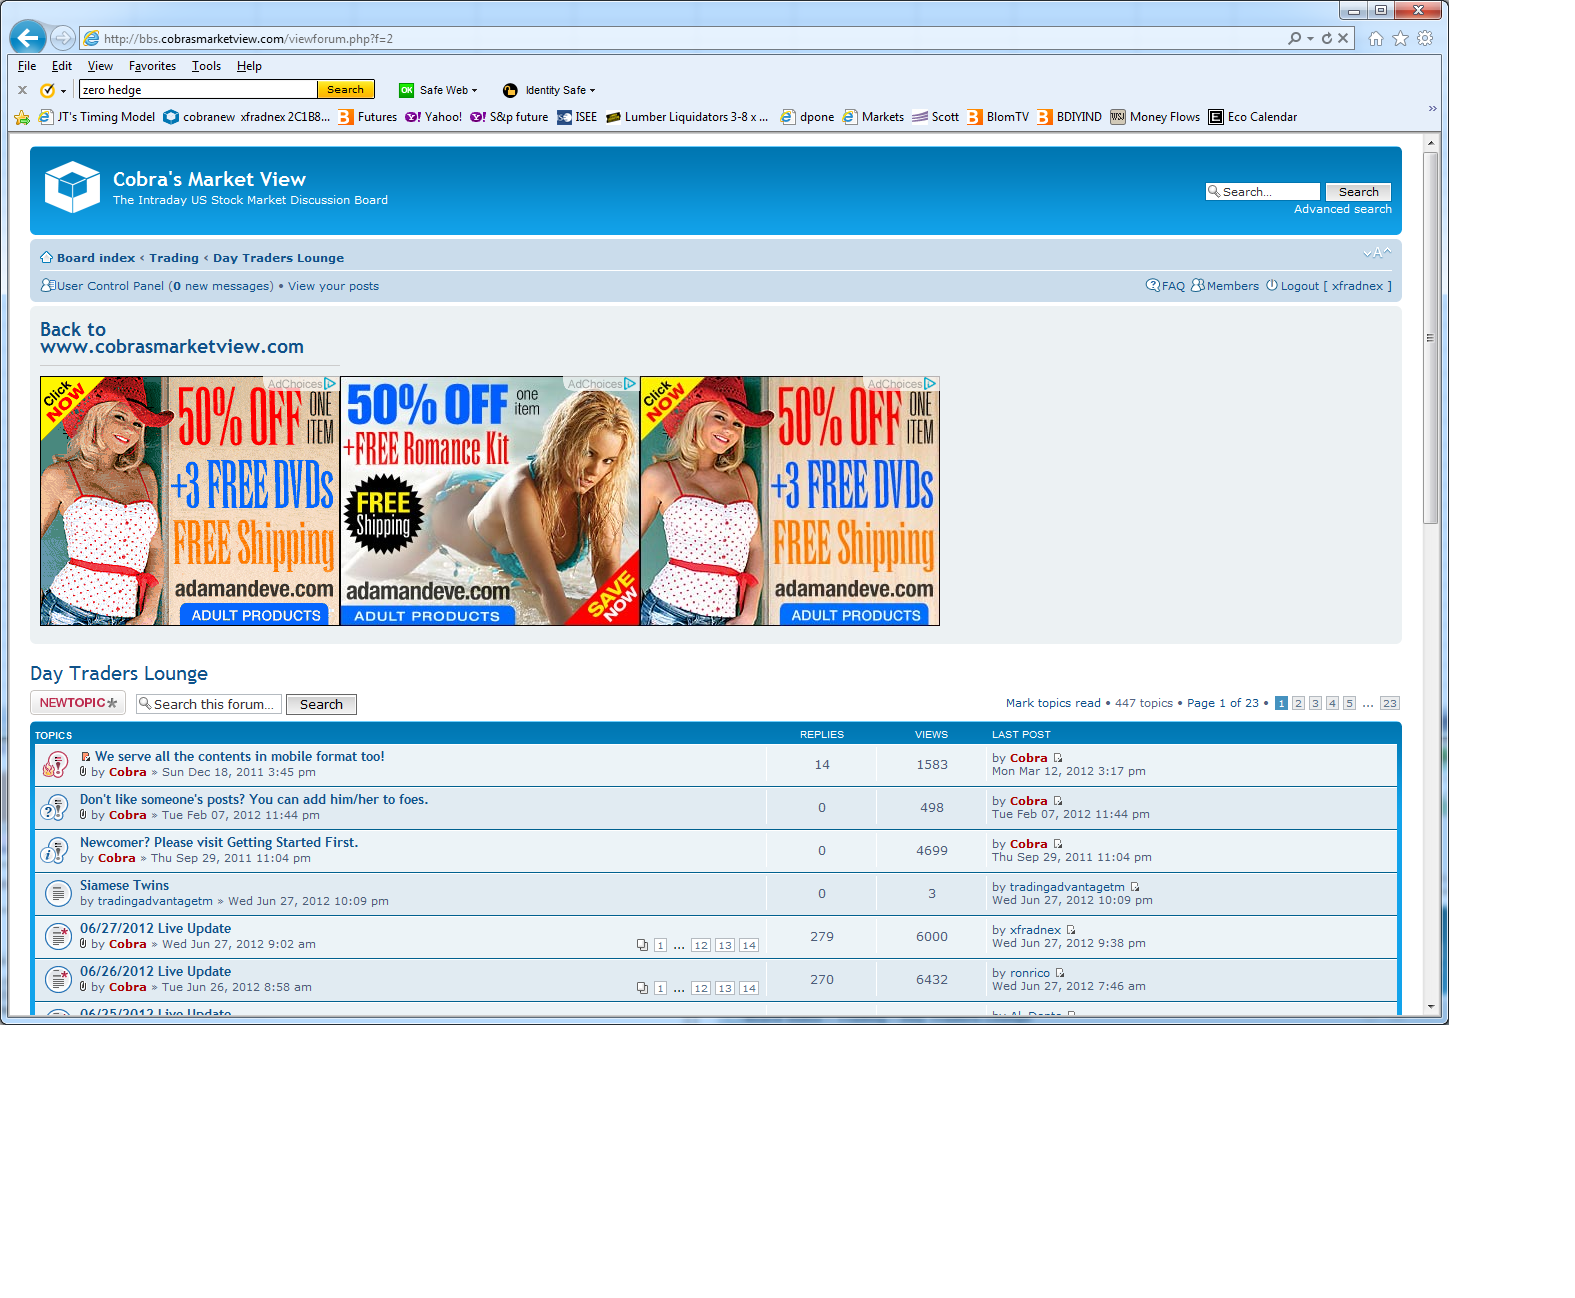This screenshot has height=1298, width=1575.
Task: Click the board header Search input field
Action: [x=1263, y=192]
